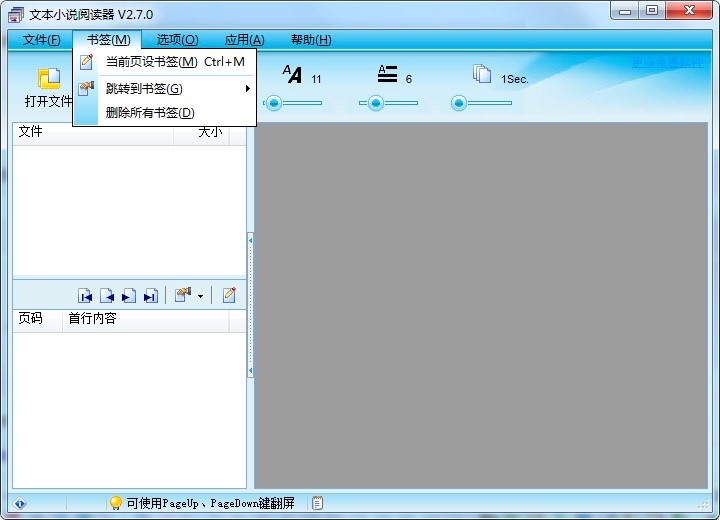Click the status tip 可使用PageUp、PageDown键翻屏

[x=211, y=503]
